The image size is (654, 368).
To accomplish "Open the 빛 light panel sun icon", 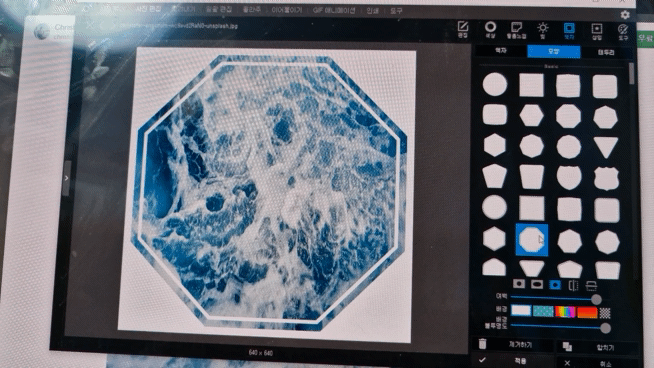I will 543,31.
